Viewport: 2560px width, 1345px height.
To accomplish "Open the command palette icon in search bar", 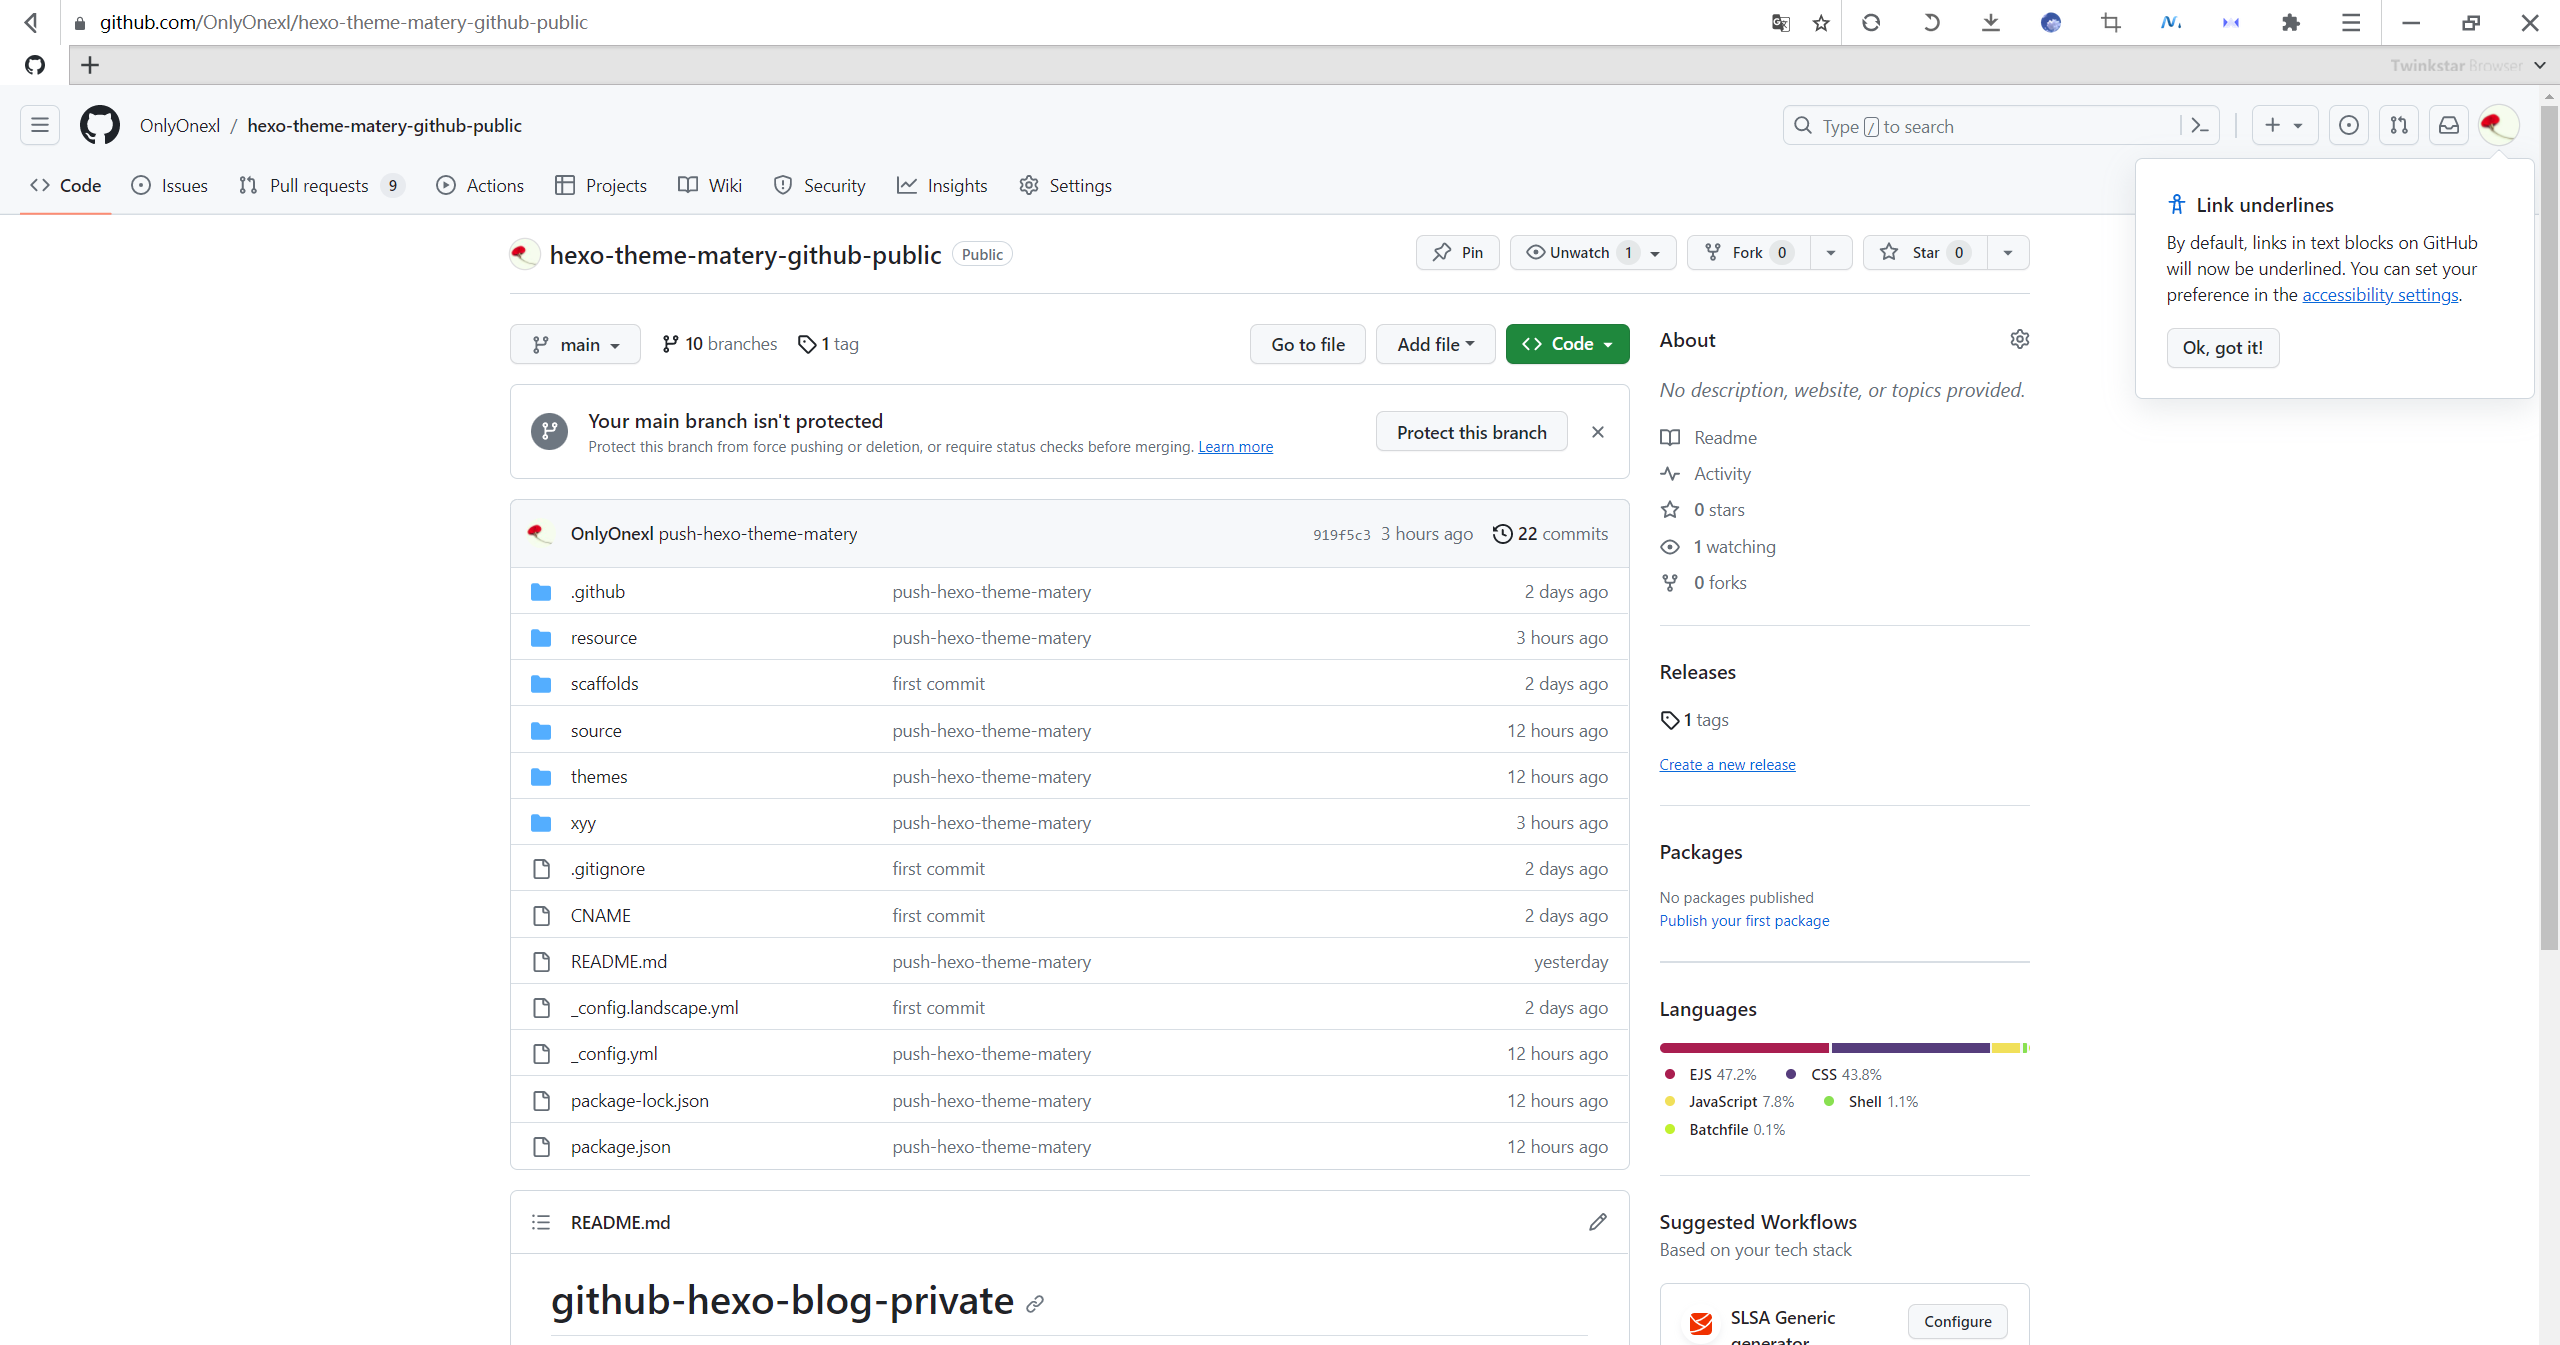I will pos(2200,126).
